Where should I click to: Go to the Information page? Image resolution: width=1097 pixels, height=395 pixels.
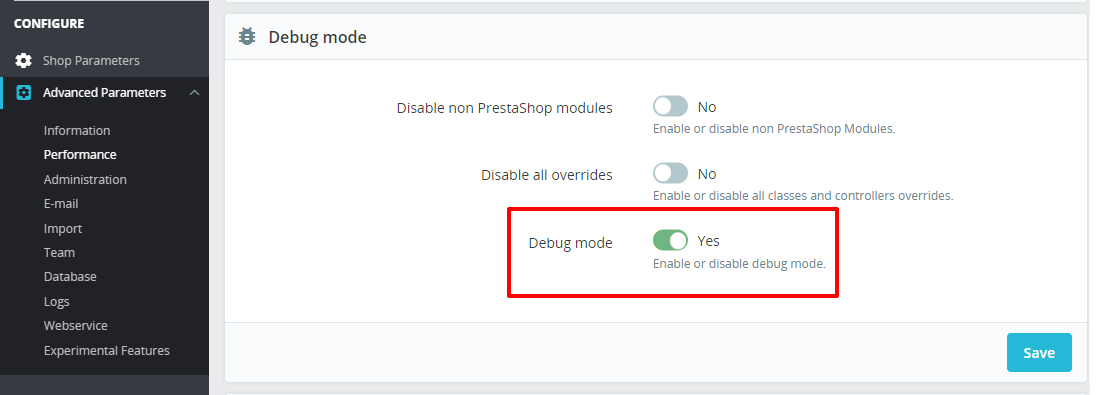tap(77, 131)
